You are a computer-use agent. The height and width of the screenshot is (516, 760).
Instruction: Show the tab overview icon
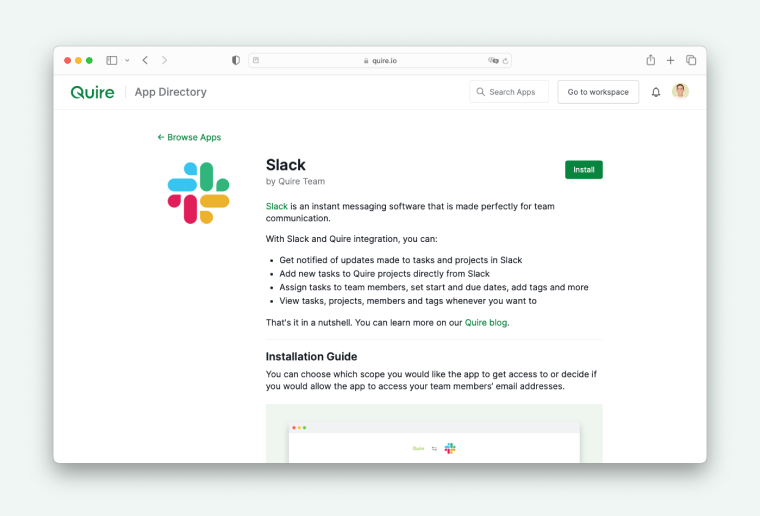point(691,60)
